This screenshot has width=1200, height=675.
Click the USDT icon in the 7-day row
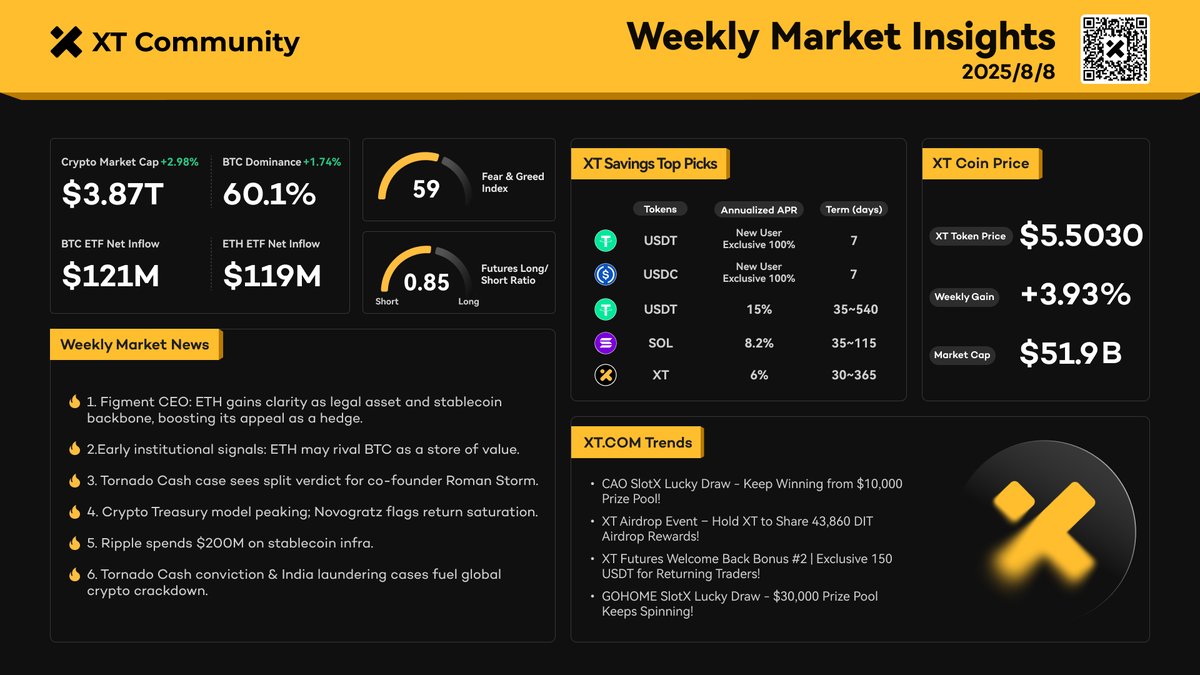tap(605, 241)
